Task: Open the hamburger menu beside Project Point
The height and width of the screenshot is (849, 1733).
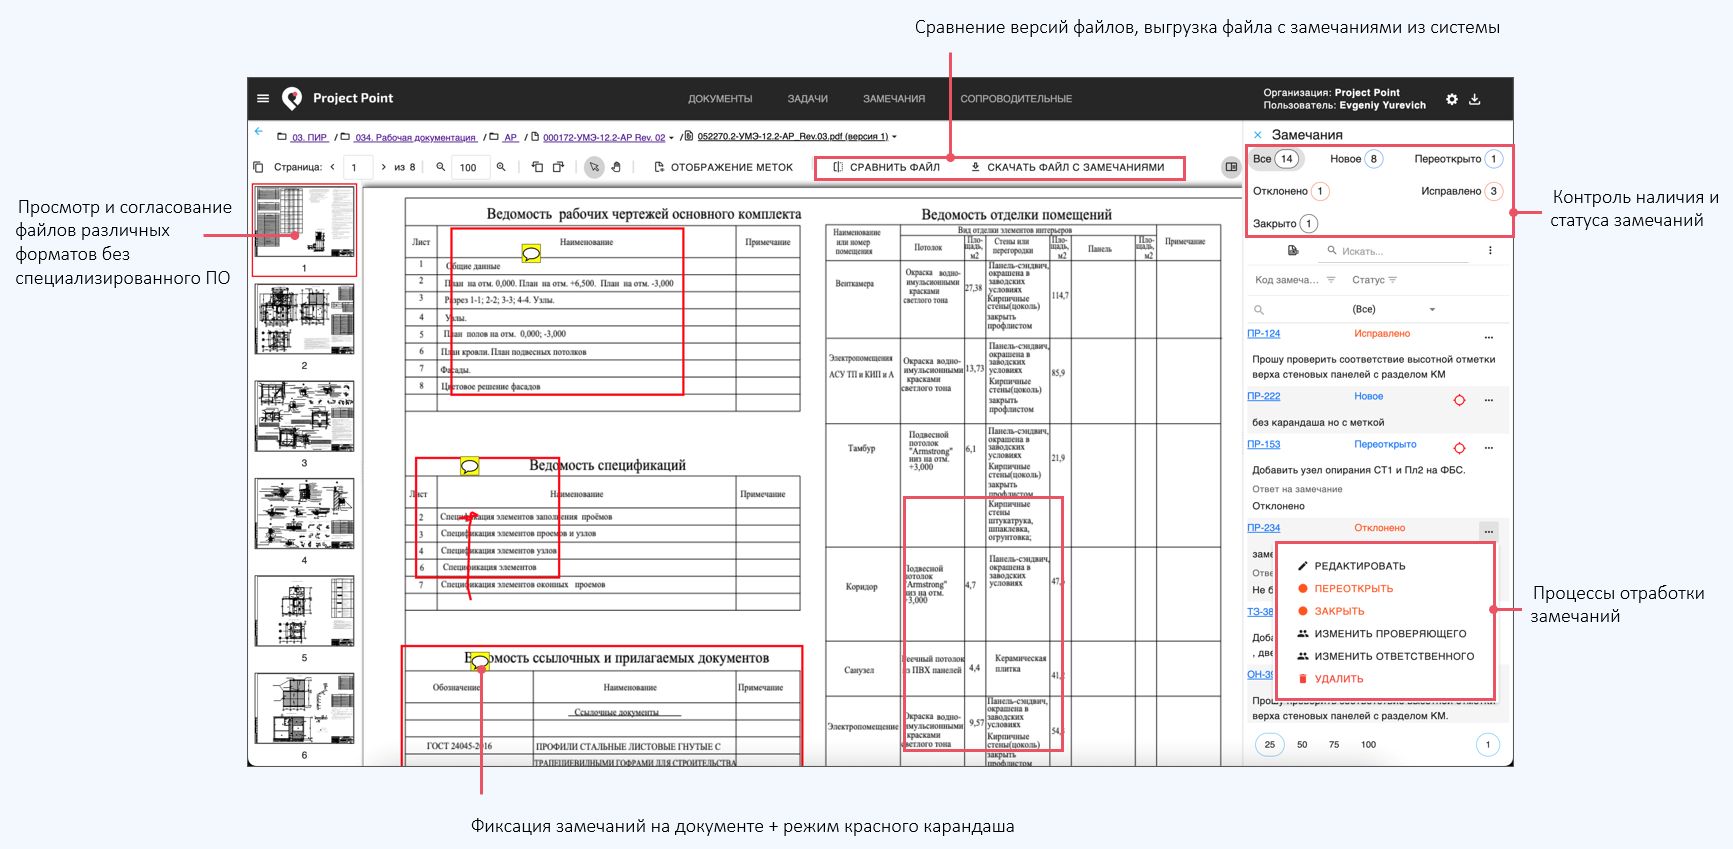Action: click(263, 98)
